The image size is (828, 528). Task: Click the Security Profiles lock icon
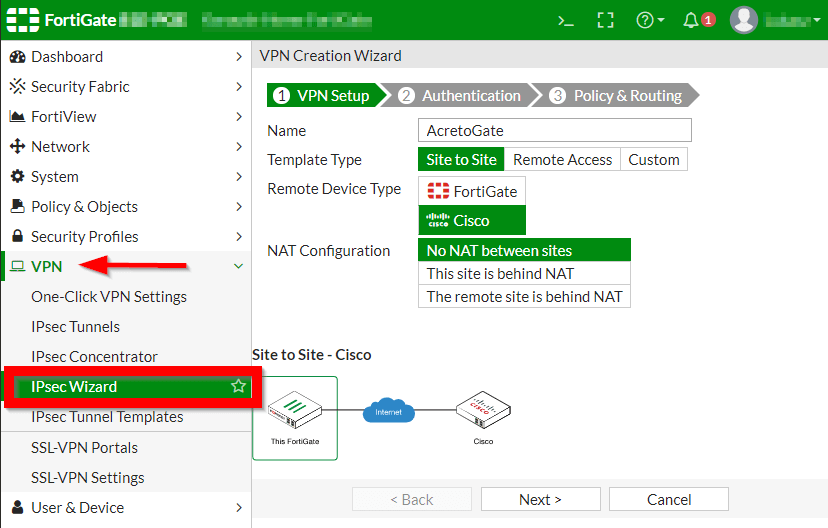[17, 236]
